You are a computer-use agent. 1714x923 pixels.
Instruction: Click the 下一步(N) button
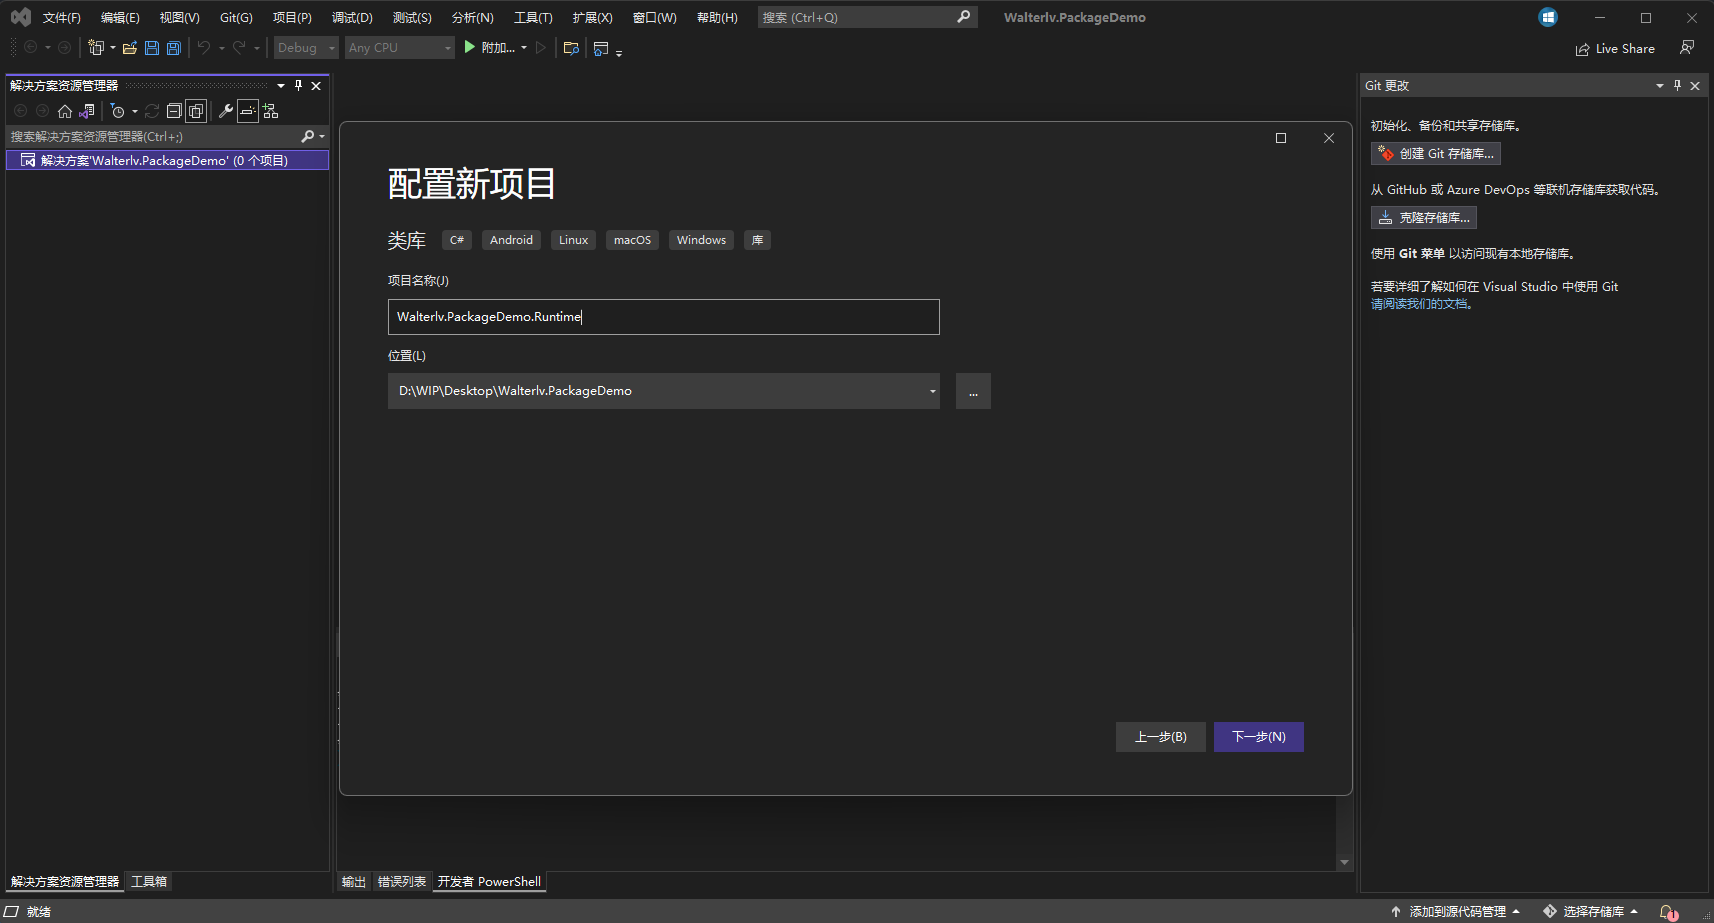(1258, 736)
